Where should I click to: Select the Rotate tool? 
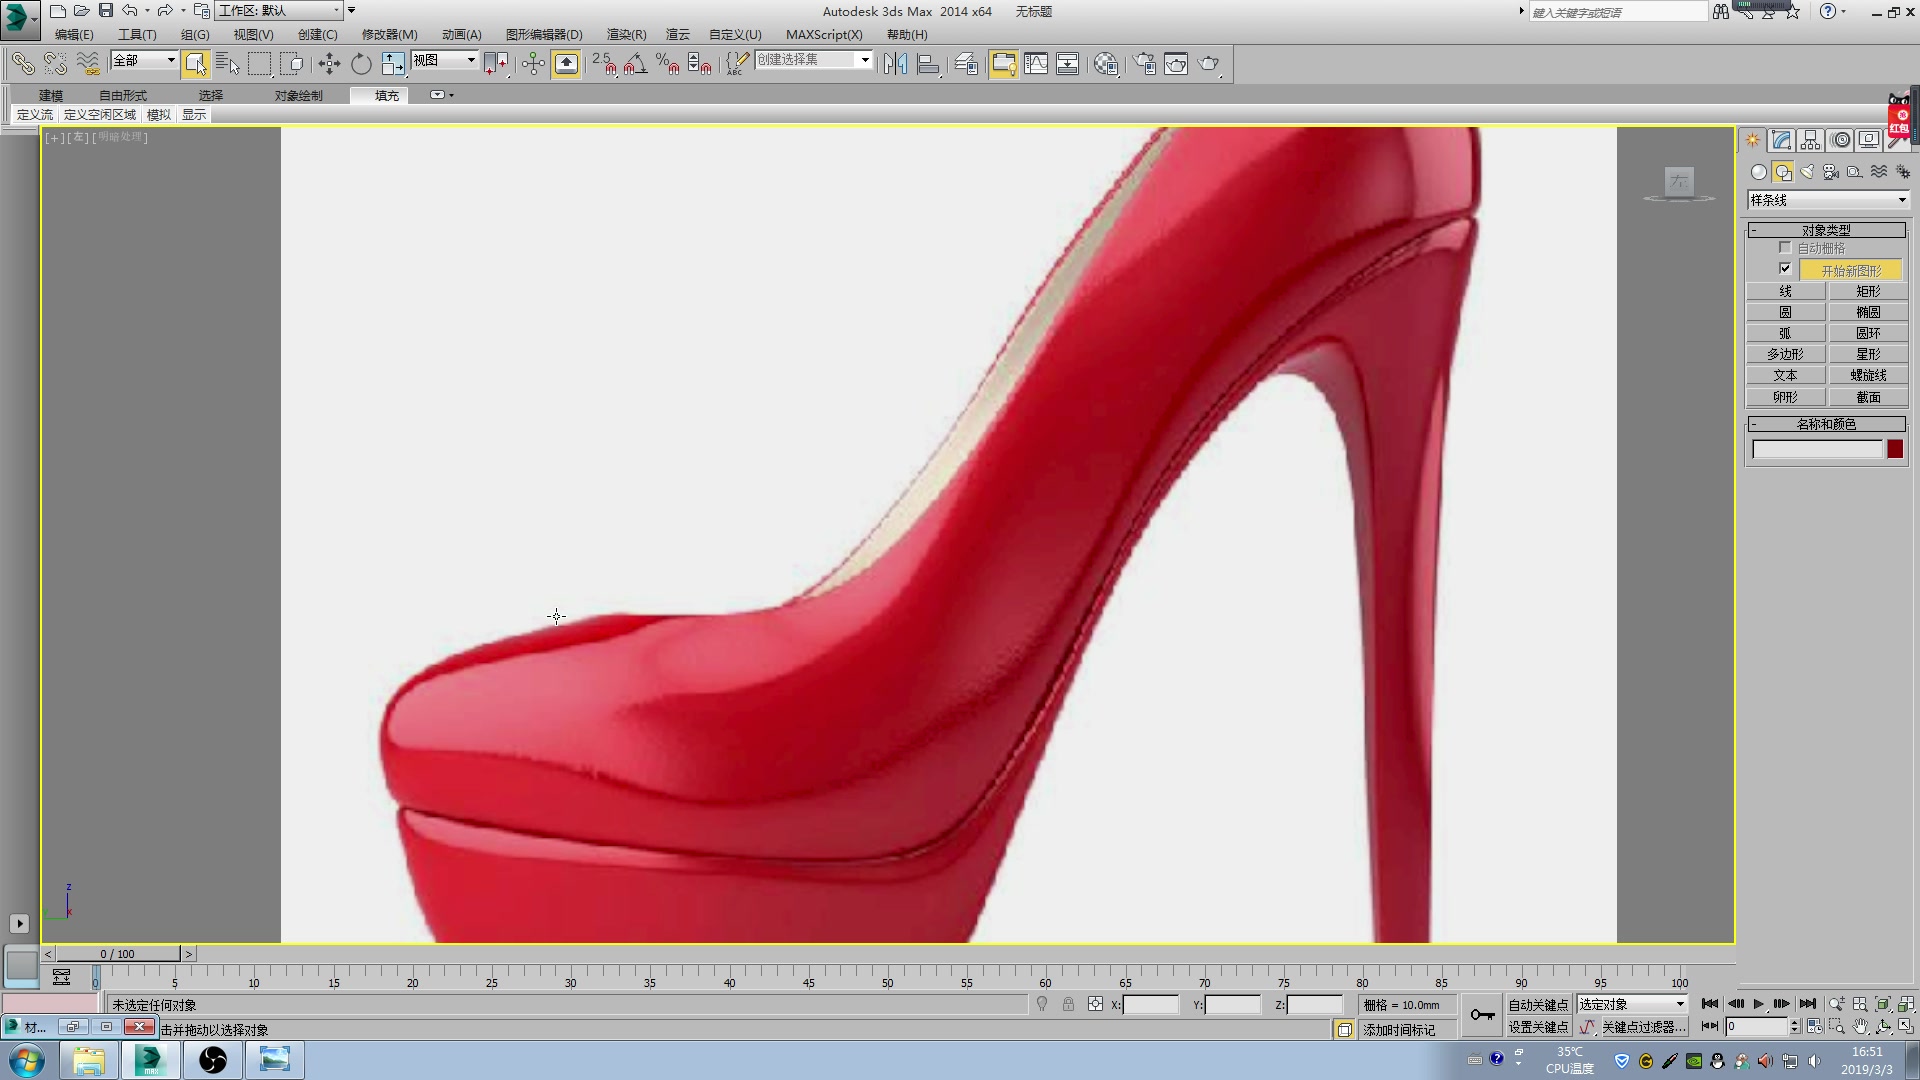coord(361,64)
